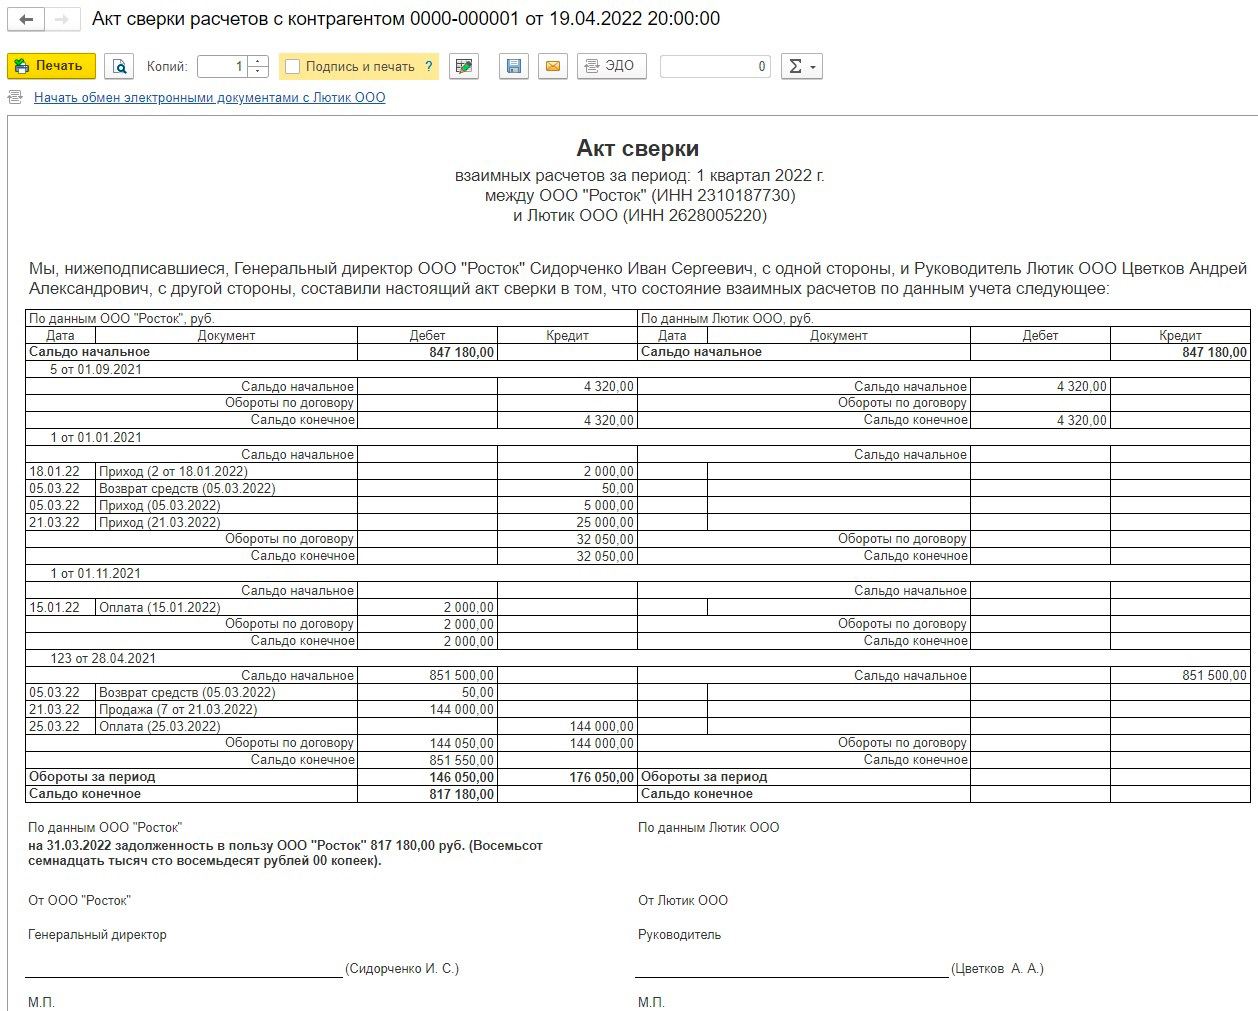Save document with floppy disk icon
The width and height of the screenshot is (1258, 1011).
tap(514, 67)
